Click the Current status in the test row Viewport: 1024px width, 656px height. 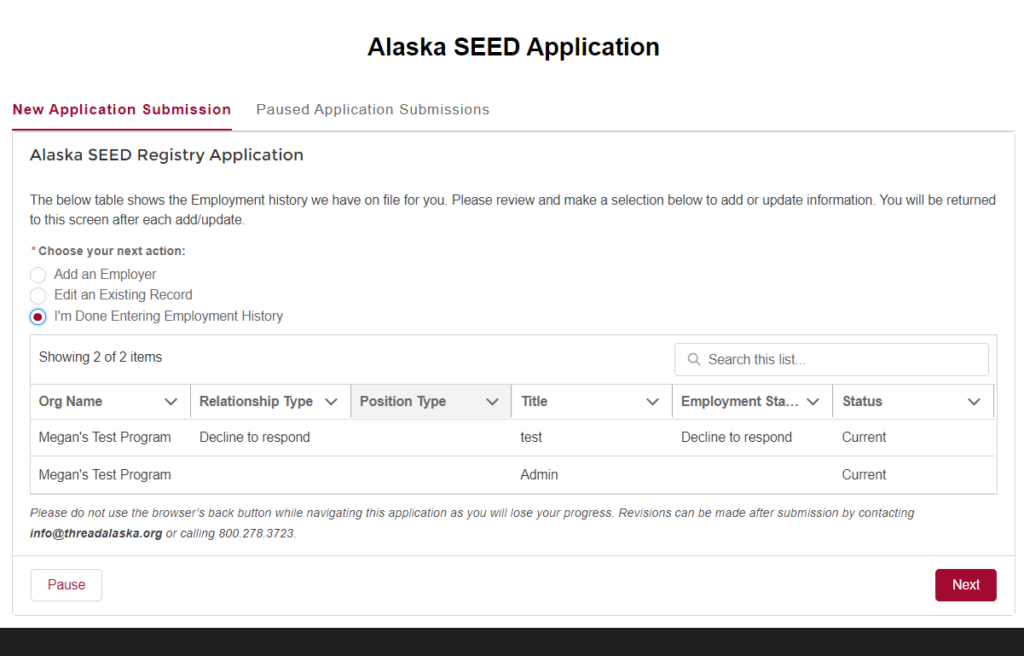coord(863,437)
